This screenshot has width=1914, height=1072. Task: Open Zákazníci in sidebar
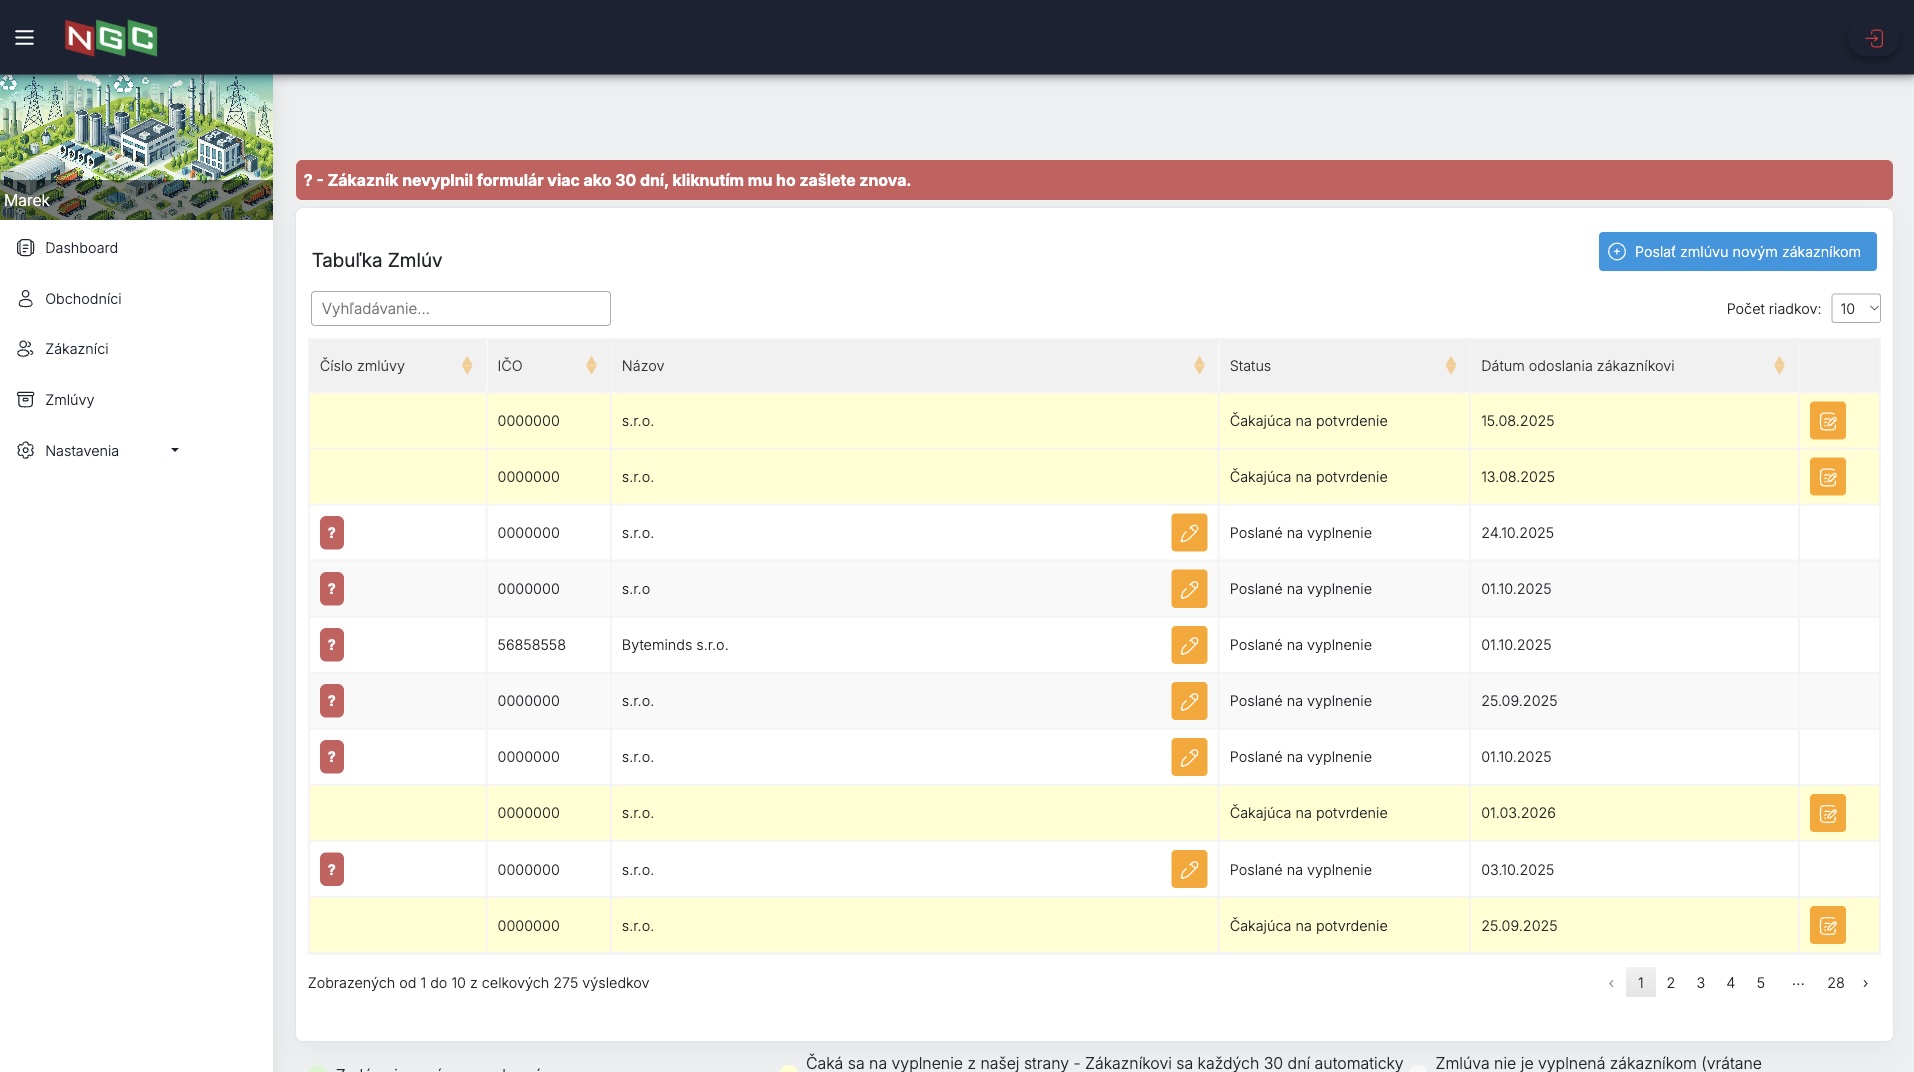pos(76,349)
